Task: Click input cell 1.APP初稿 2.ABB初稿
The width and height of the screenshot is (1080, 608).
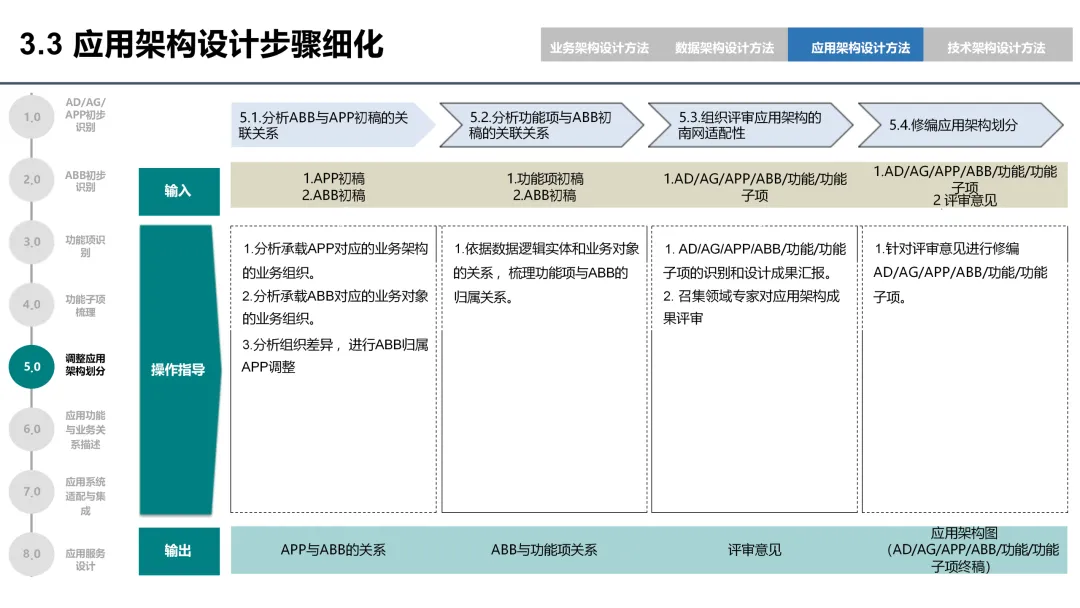Action: (x=334, y=187)
